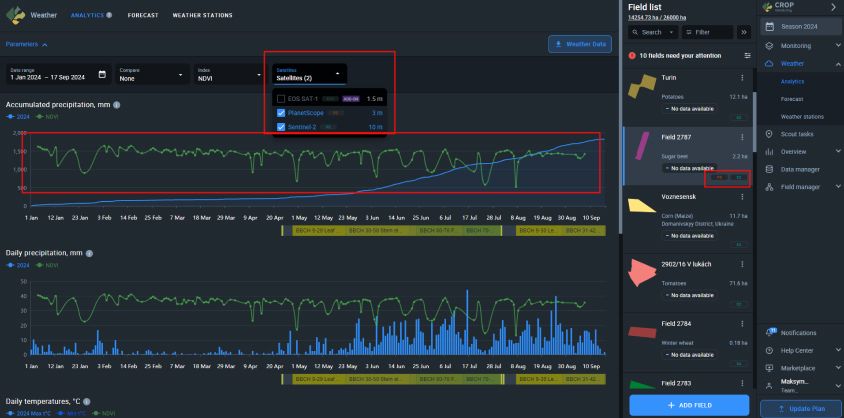Select Forecast under Weather in sidebar
844x418 pixels.
click(792, 99)
